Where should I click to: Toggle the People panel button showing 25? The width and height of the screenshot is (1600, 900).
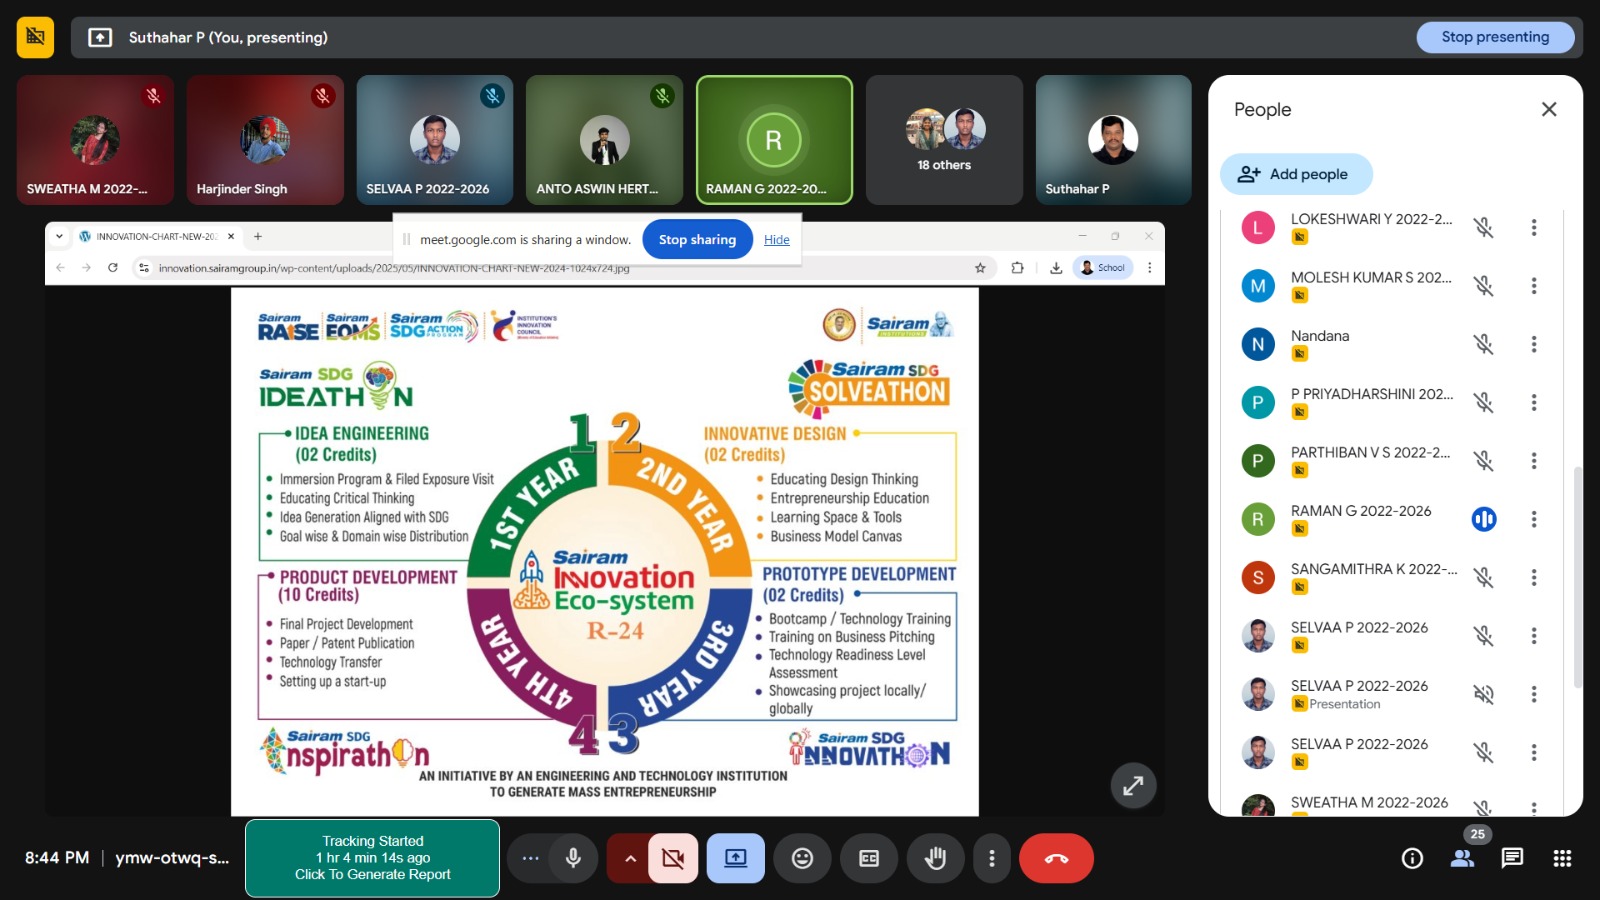[1462, 858]
